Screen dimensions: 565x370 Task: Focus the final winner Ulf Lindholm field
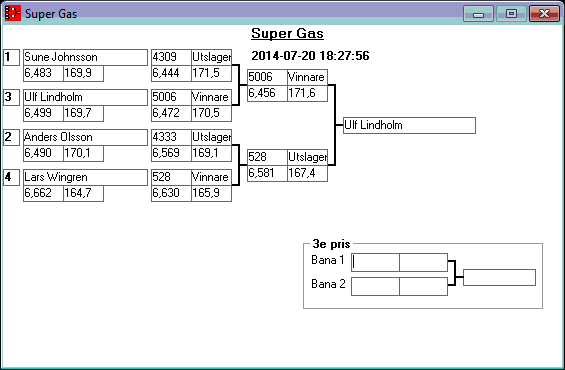pyautogui.click(x=409, y=125)
